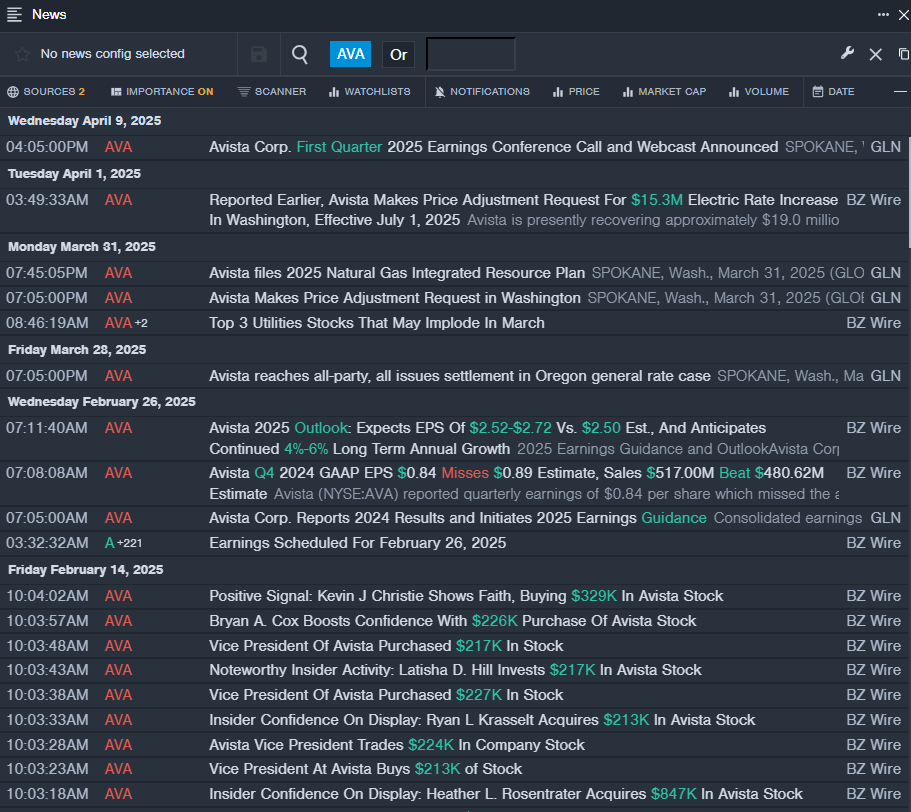This screenshot has height=812, width=911.
Task: Star the current news config
Action: (22, 54)
